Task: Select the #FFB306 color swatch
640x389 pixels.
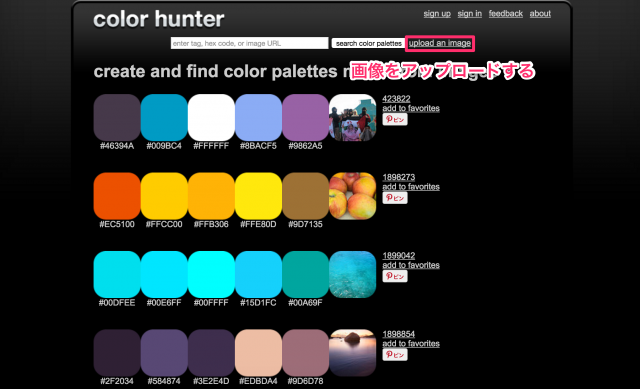Action: pos(211,196)
